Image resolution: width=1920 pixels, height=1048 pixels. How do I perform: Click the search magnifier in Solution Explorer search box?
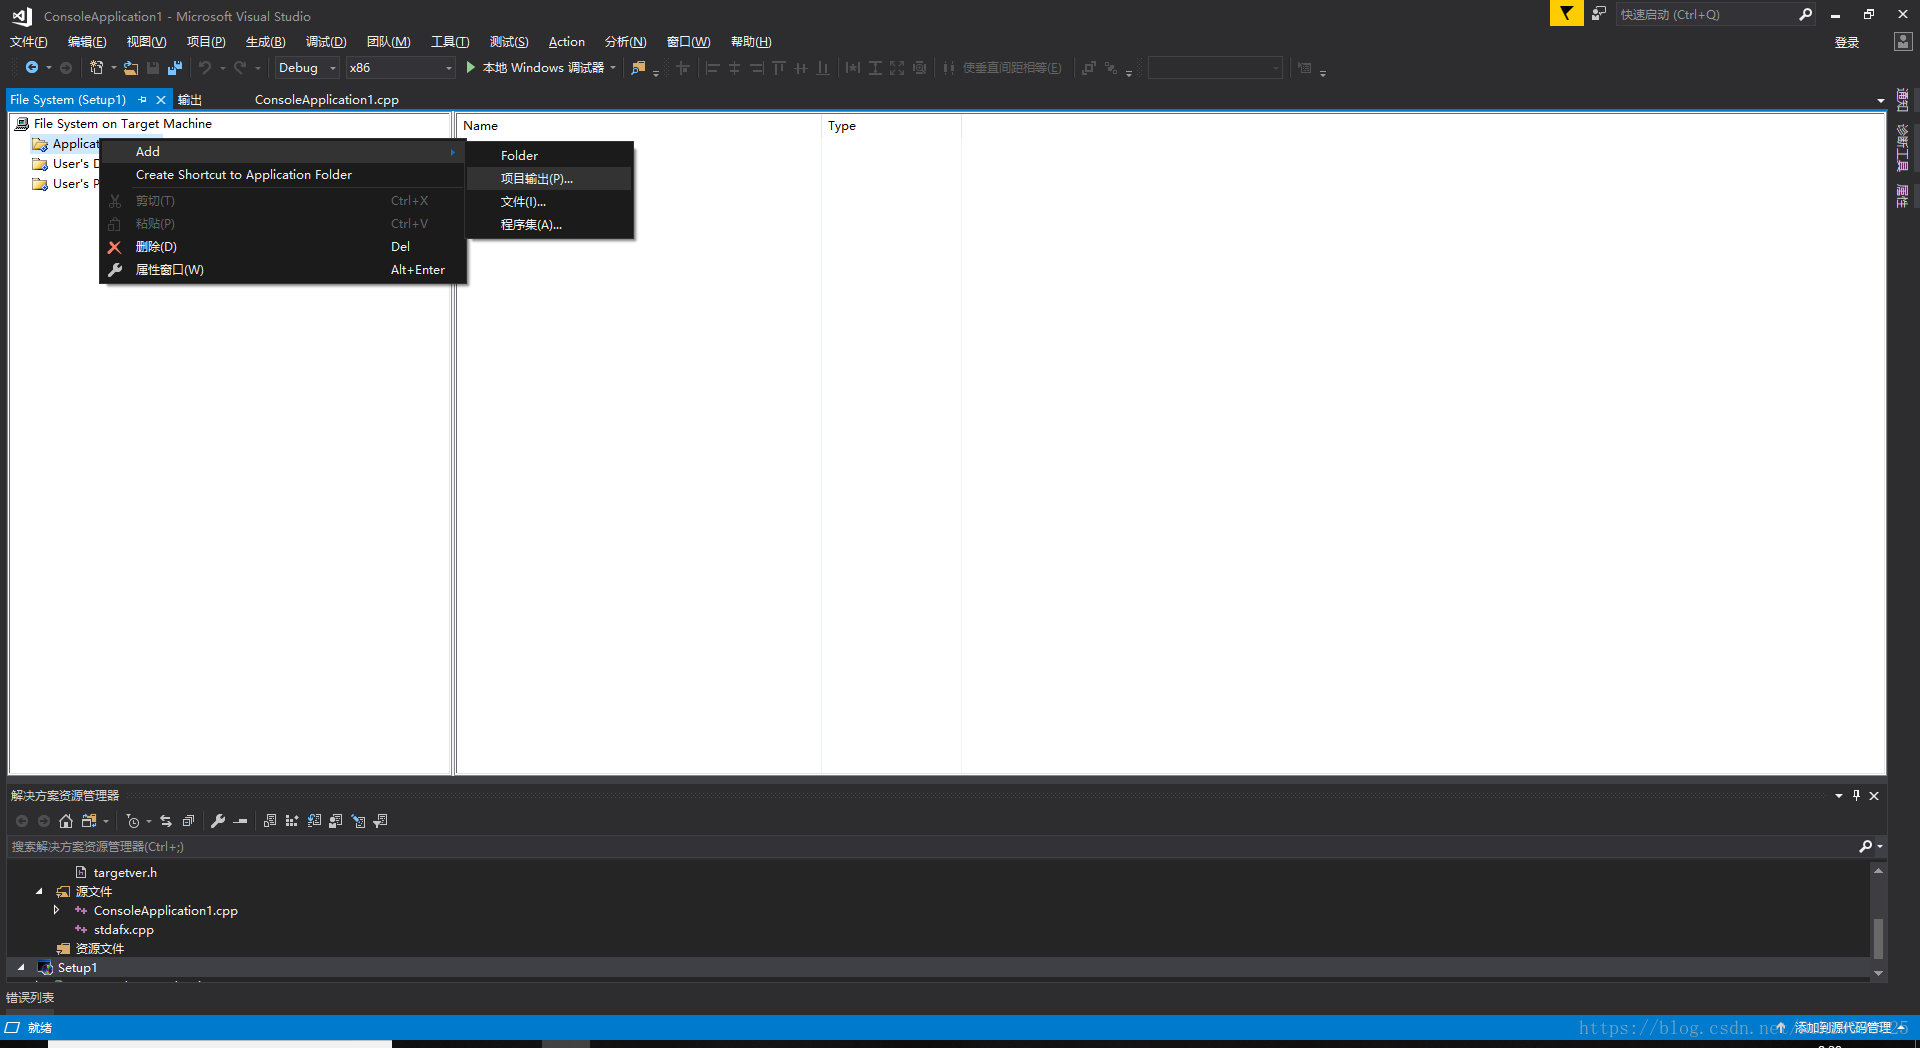pos(1866,846)
